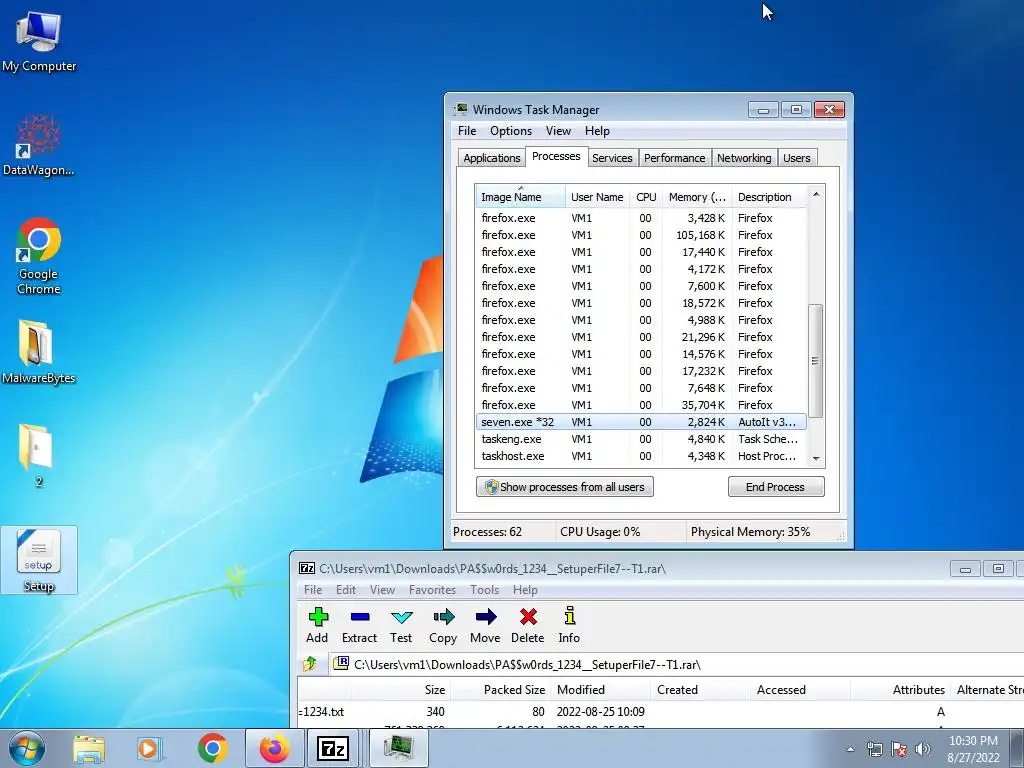This screenshot has width=1024, height=768.
Task: Switch to the Services tab
Action: coord(612,158)
